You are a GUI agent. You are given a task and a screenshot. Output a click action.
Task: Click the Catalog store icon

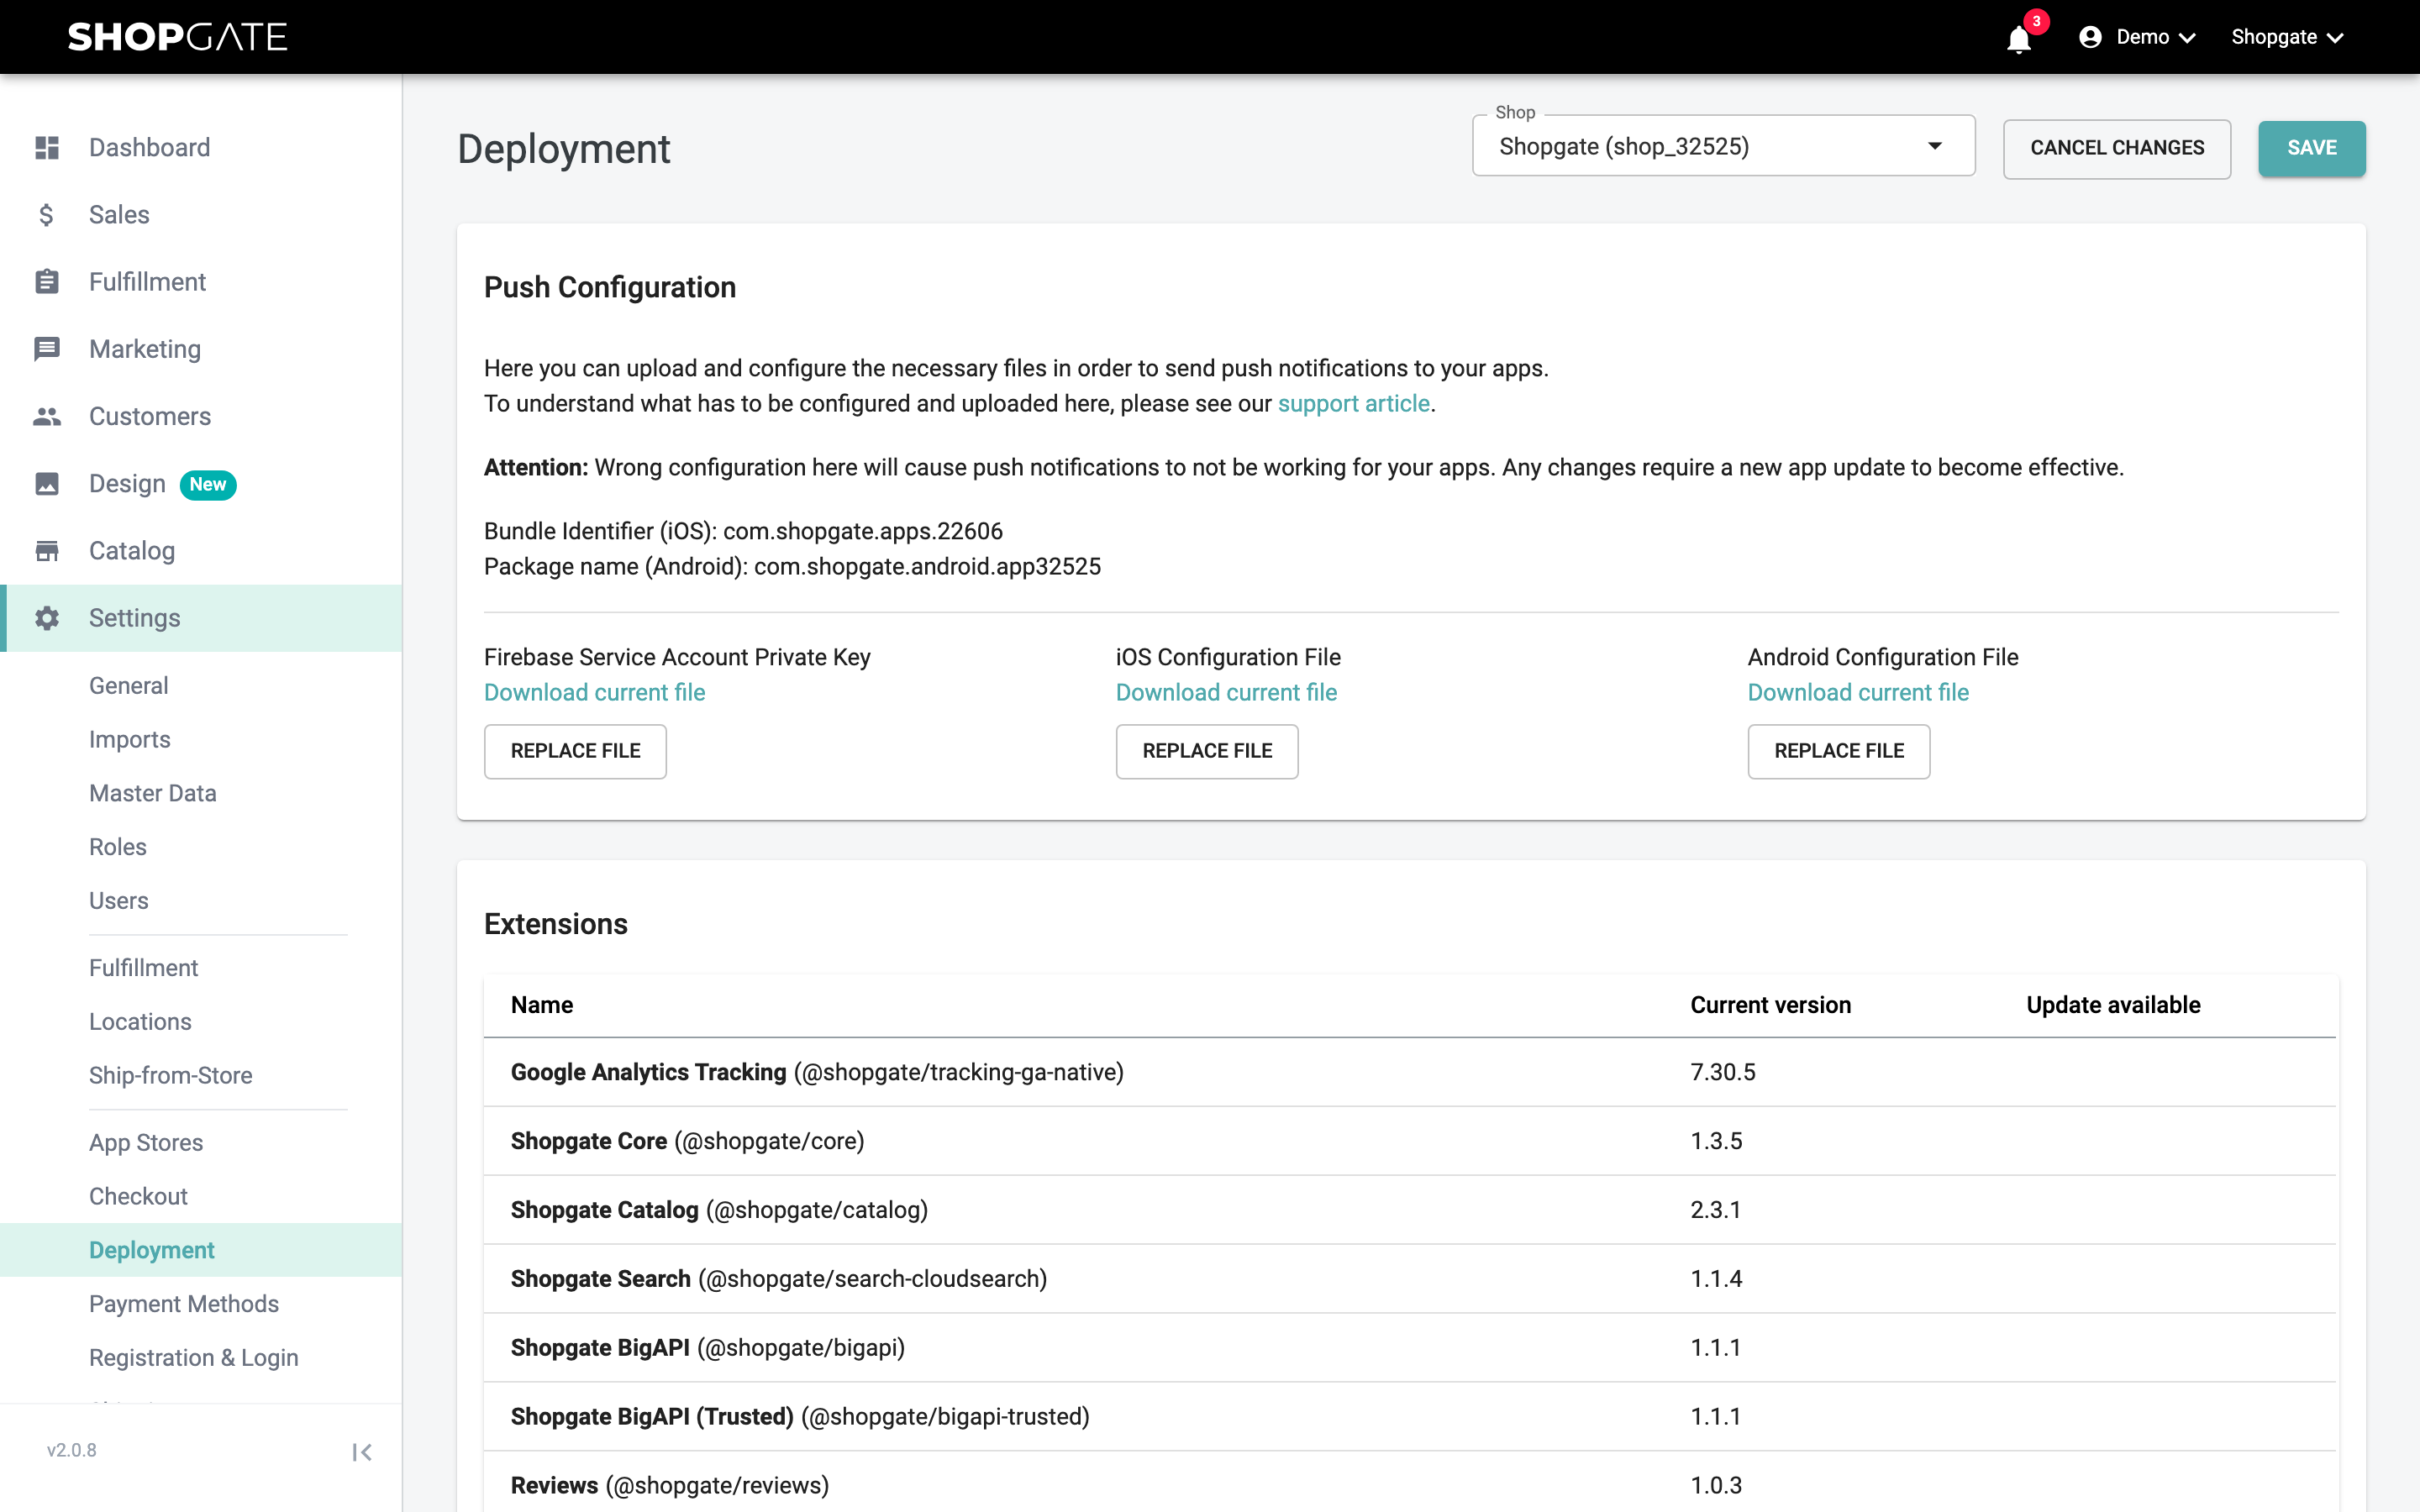pos(47,550)
